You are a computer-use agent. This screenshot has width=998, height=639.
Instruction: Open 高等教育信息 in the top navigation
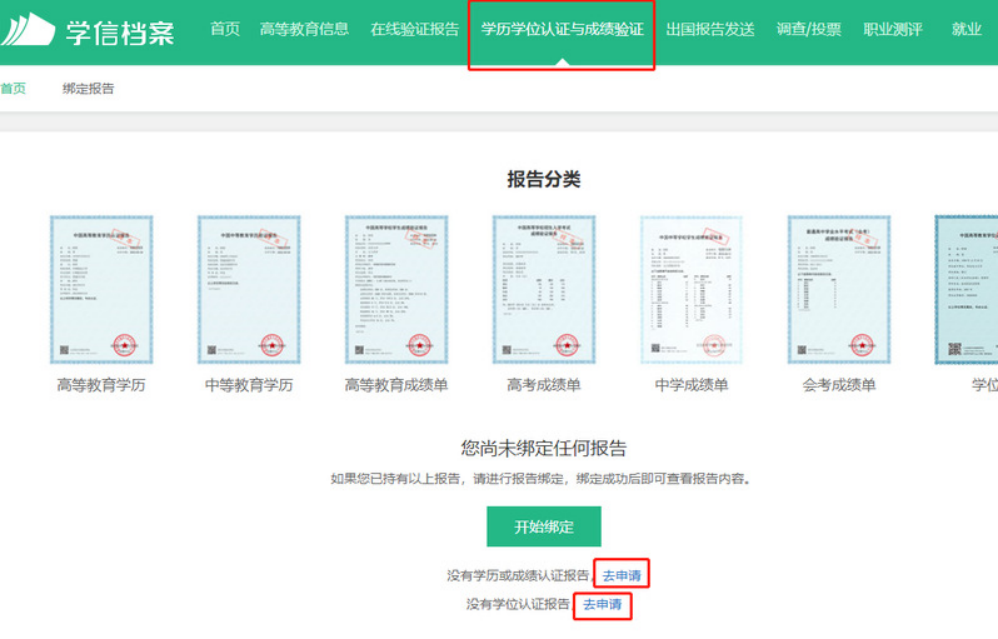point(304,29)
